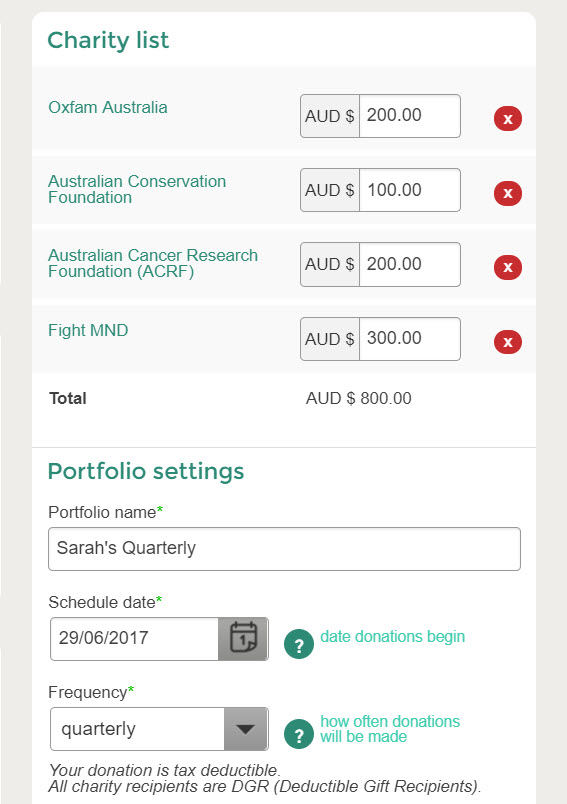Open the schedule date calendar picker
The width and height of the screenshot is (567, 804).
(243, 639)
